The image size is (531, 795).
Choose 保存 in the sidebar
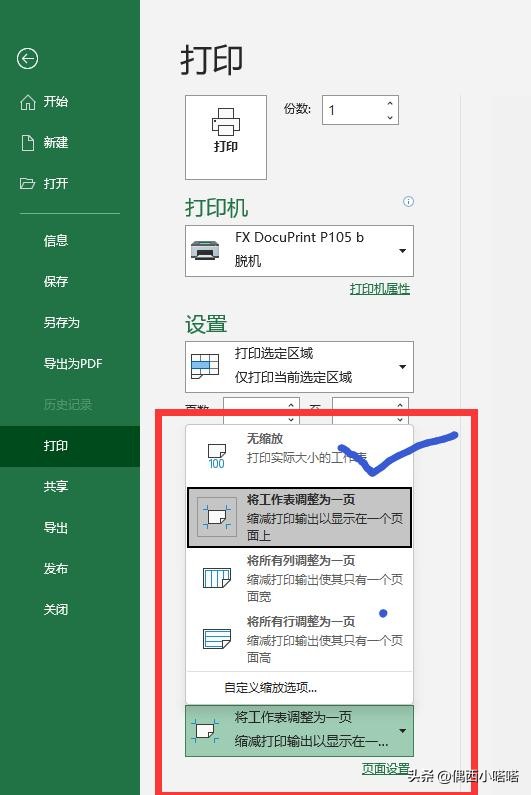[70, 281]
